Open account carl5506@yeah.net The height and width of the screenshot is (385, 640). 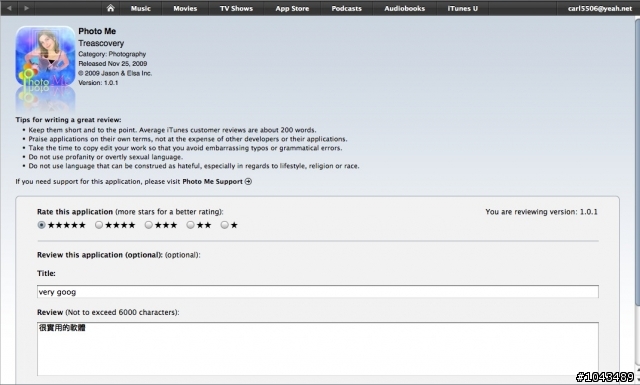[600, 8]
